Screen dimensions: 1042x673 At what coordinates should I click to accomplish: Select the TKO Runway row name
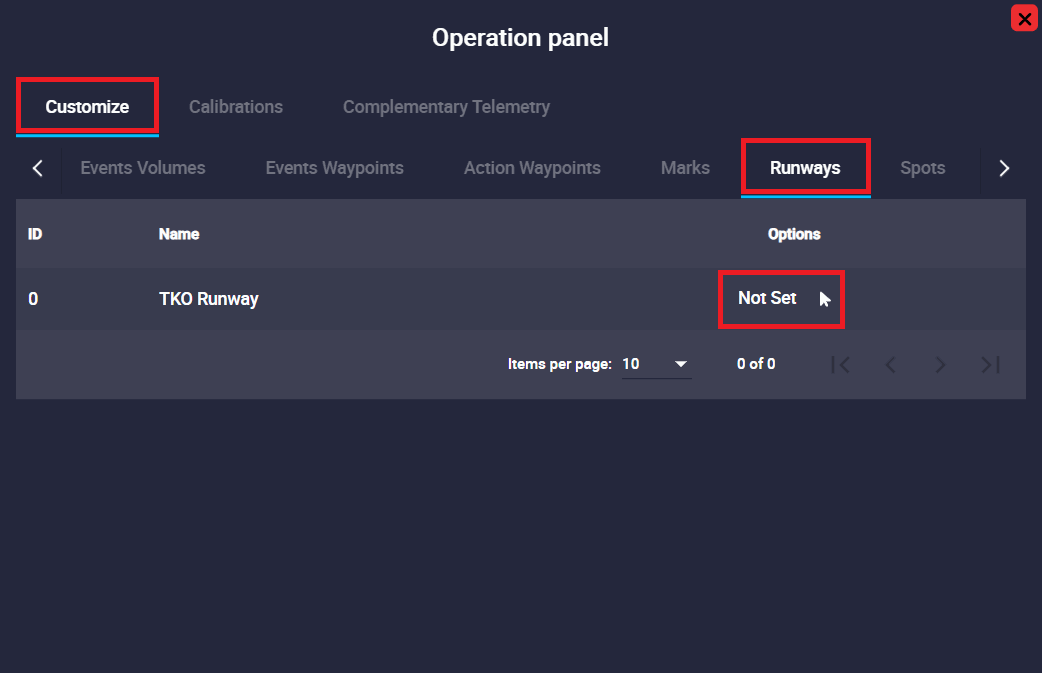tap(209, 299)
